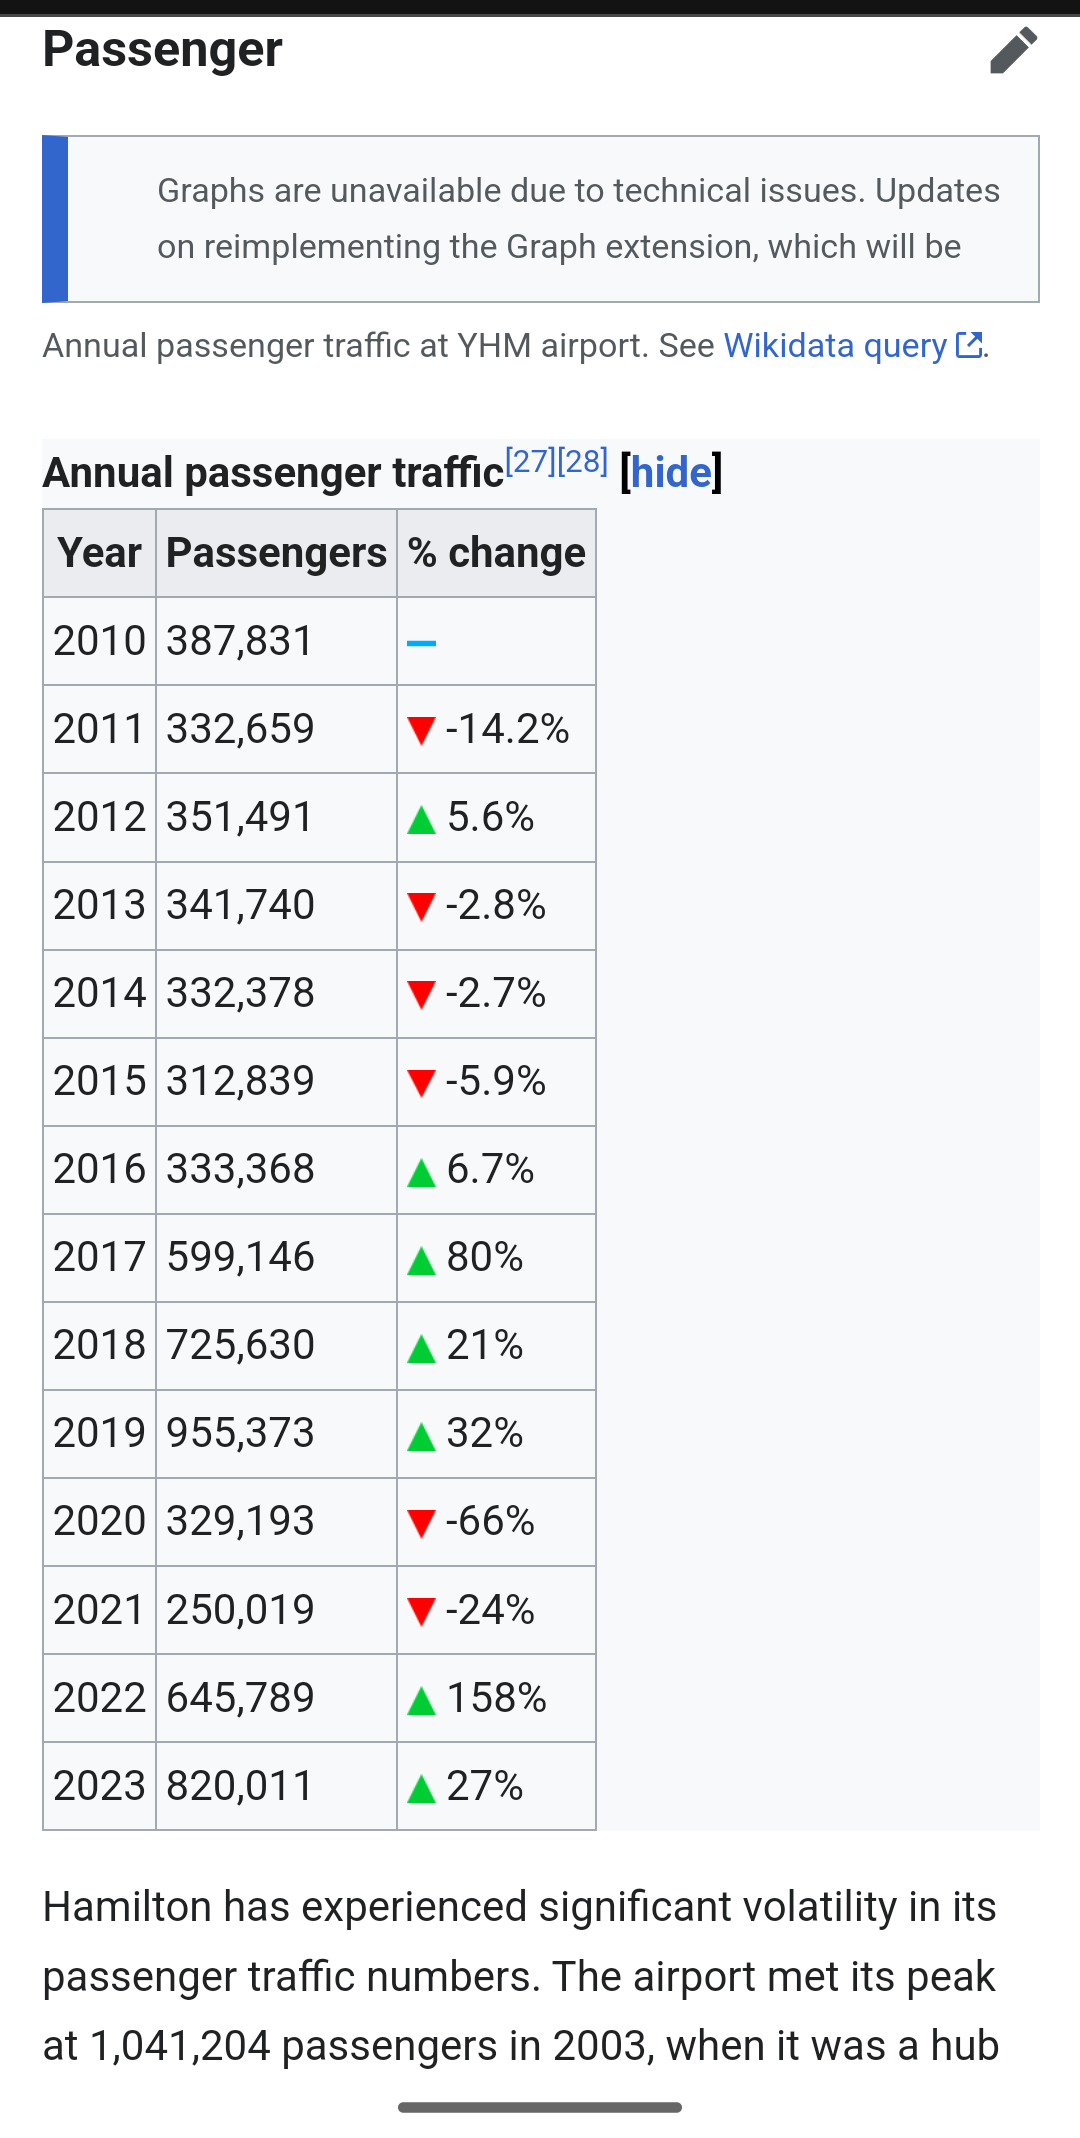Click the % change column header
Image resolution: width=1080 pixels, height=2138 pixels.
coord(496,553)
